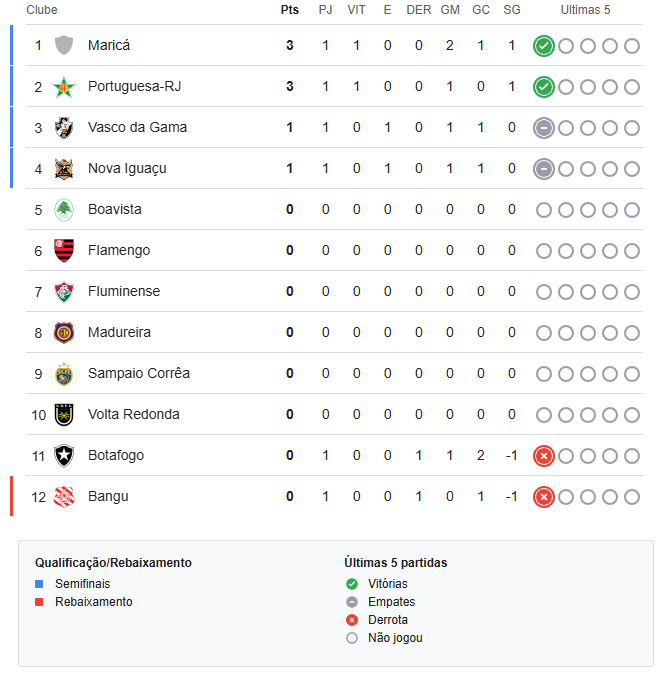Select the Boavista club name
Viewport: 669px width, 684px height.
(115, 209)
